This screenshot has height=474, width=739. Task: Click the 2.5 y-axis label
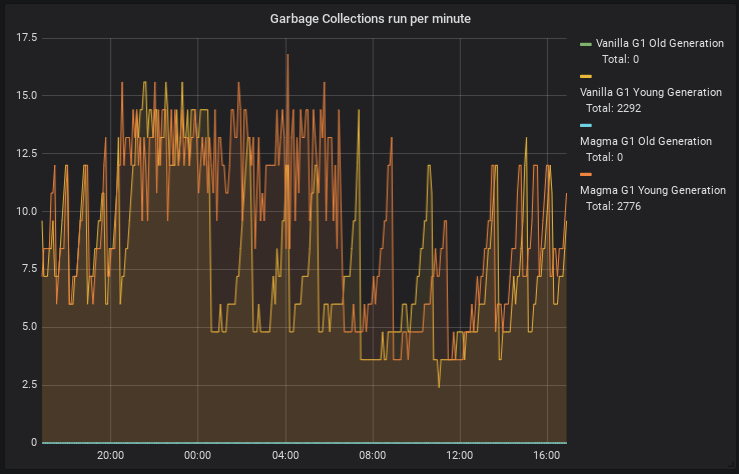pyautogui.click(x=29, y=385)
